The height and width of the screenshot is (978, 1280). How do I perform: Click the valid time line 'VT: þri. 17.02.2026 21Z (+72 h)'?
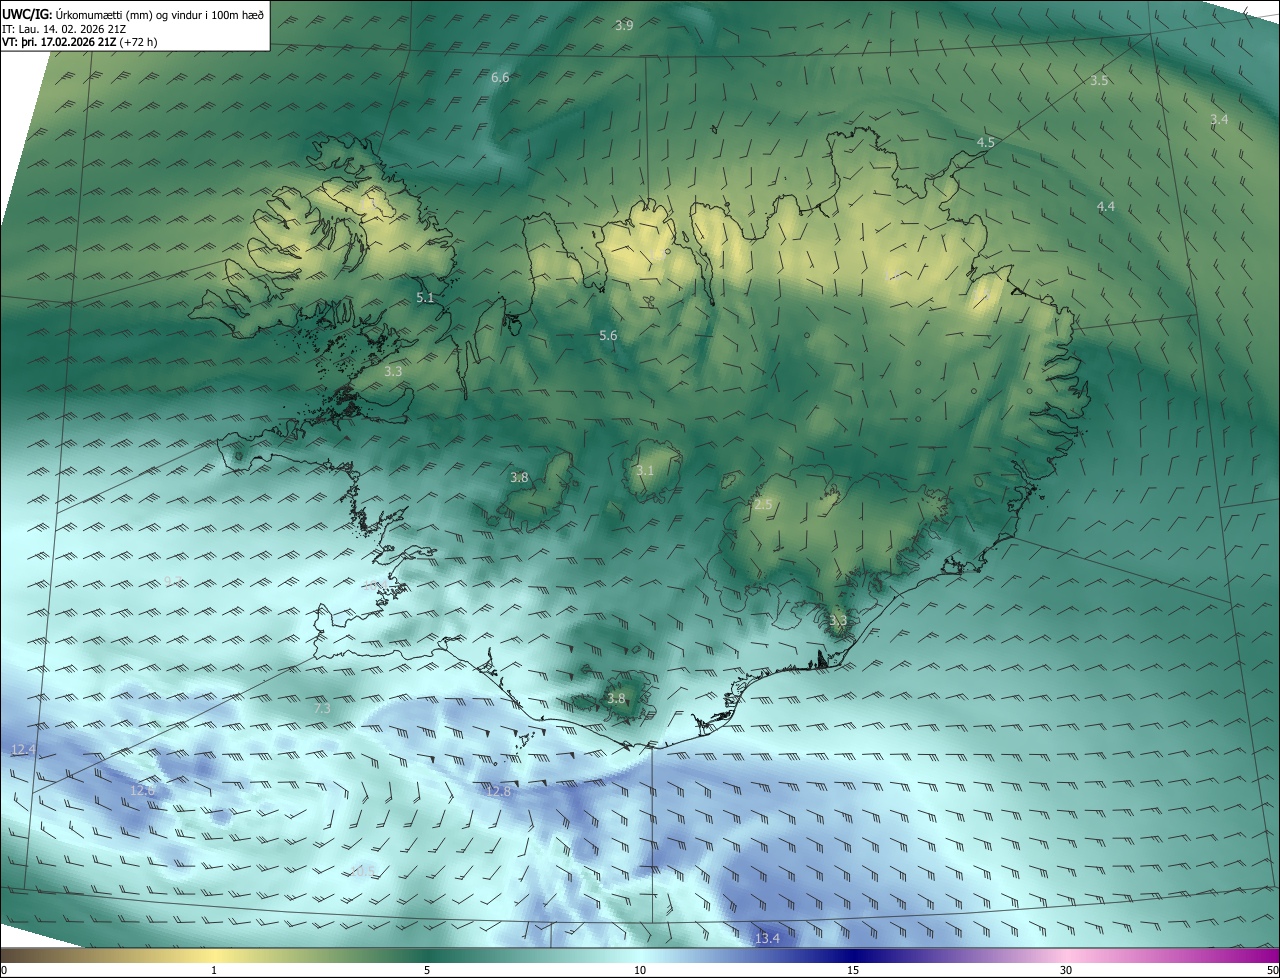tap(79, 42)
